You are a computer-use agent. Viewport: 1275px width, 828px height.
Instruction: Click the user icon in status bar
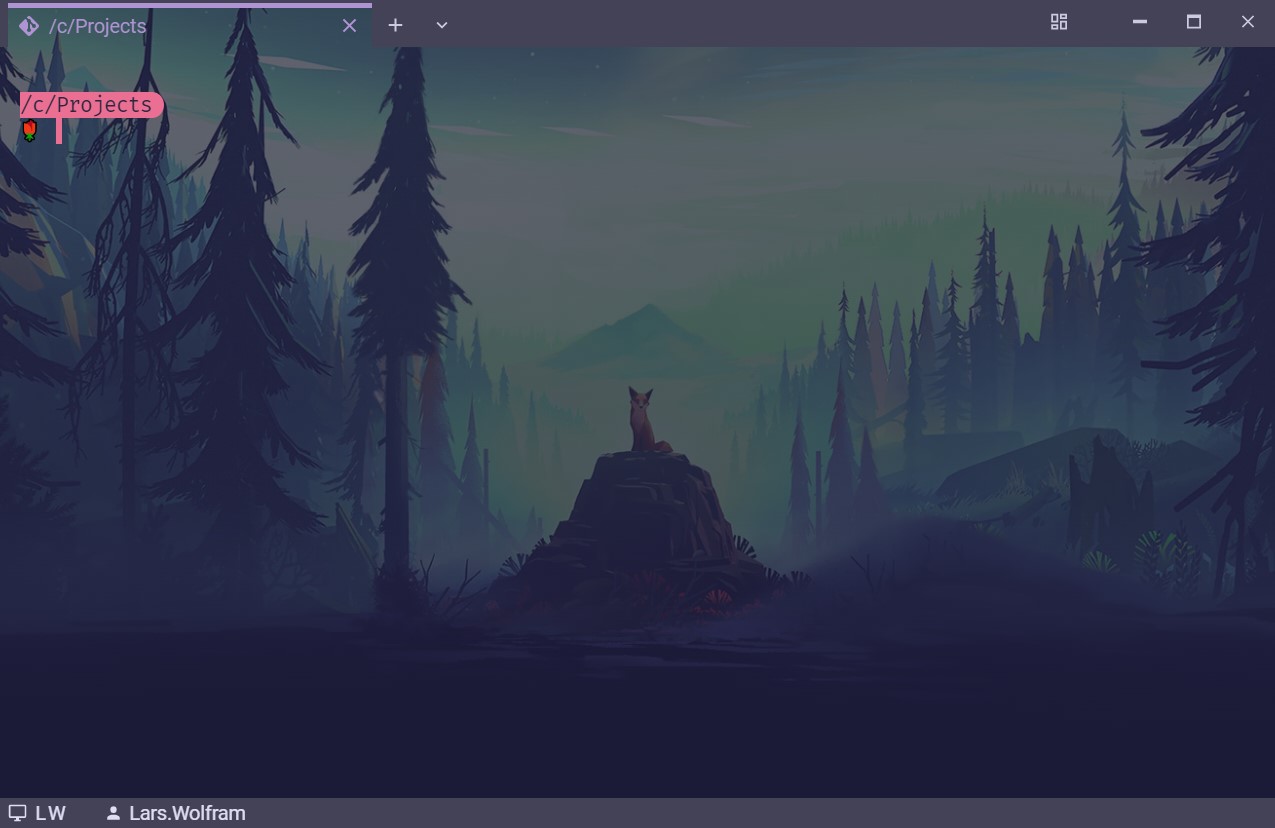click(x=113, y=814)
